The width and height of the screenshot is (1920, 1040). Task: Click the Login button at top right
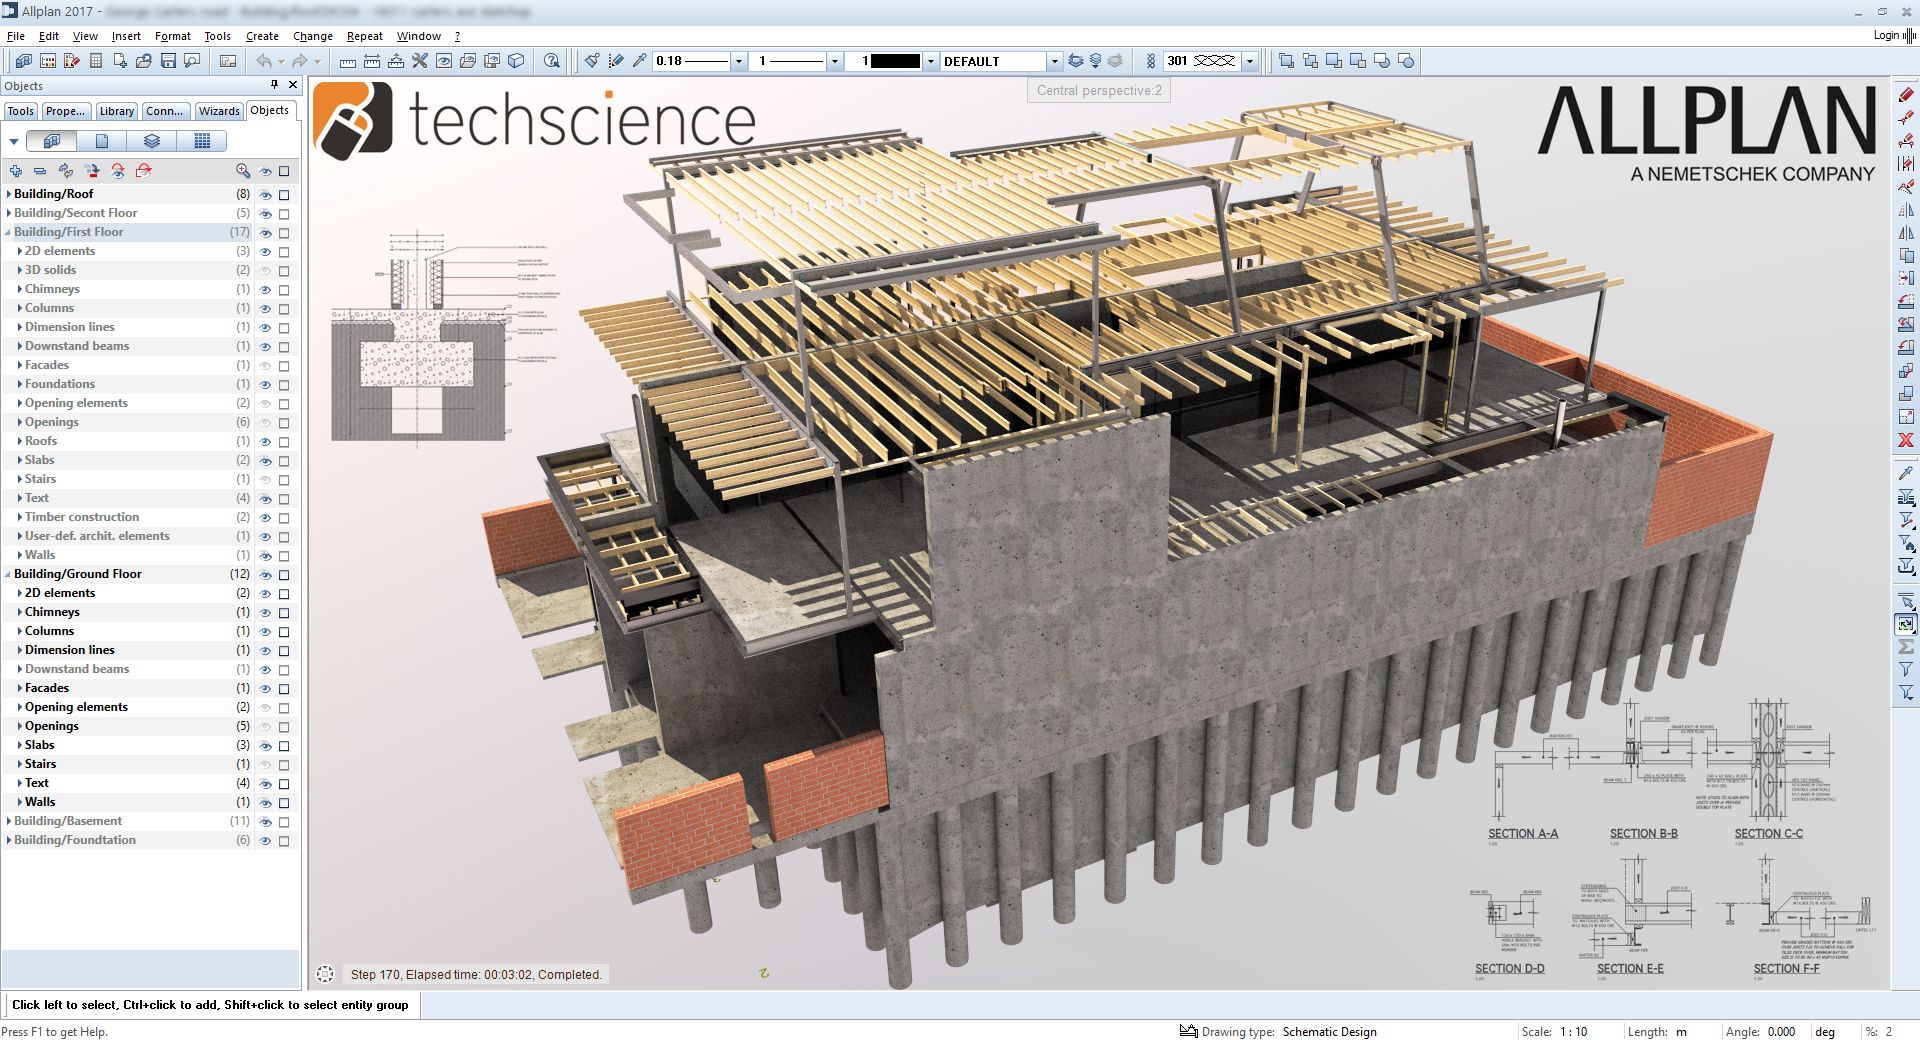1886,35
